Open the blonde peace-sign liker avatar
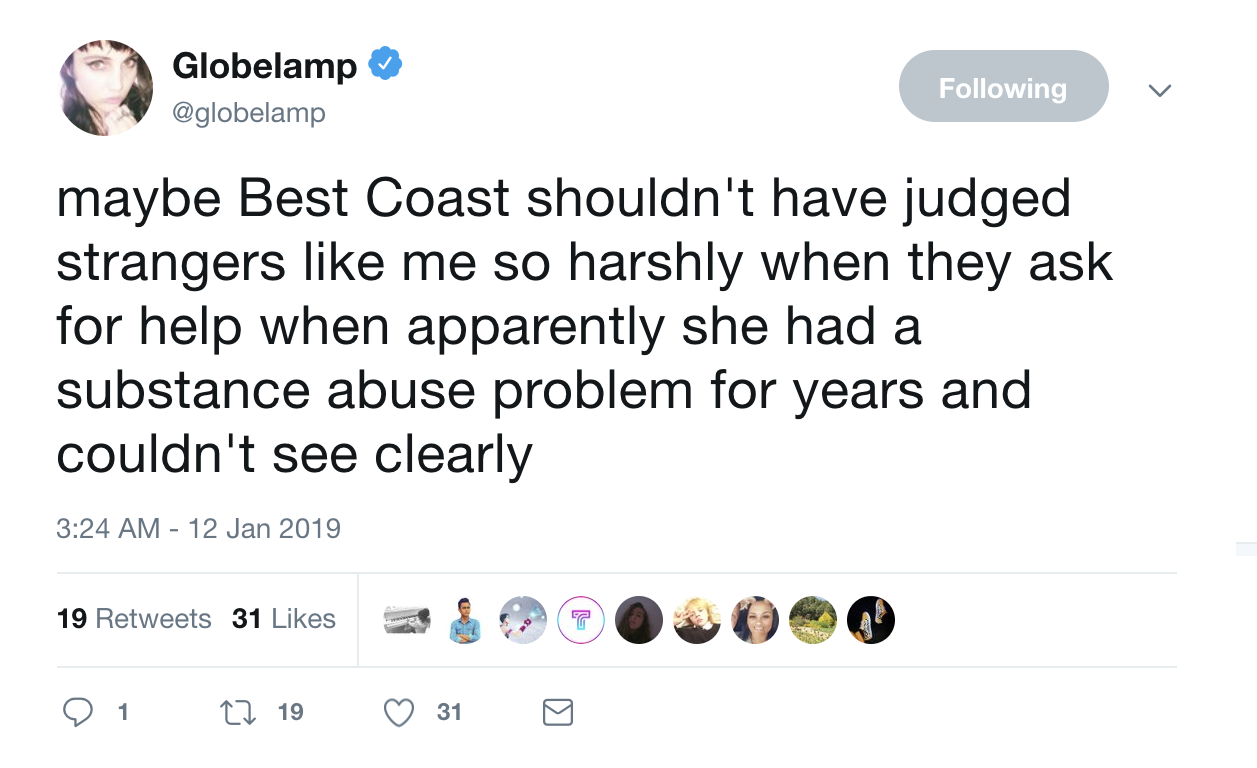Viewport: 1257px width, 768px height. coord(697,620)
